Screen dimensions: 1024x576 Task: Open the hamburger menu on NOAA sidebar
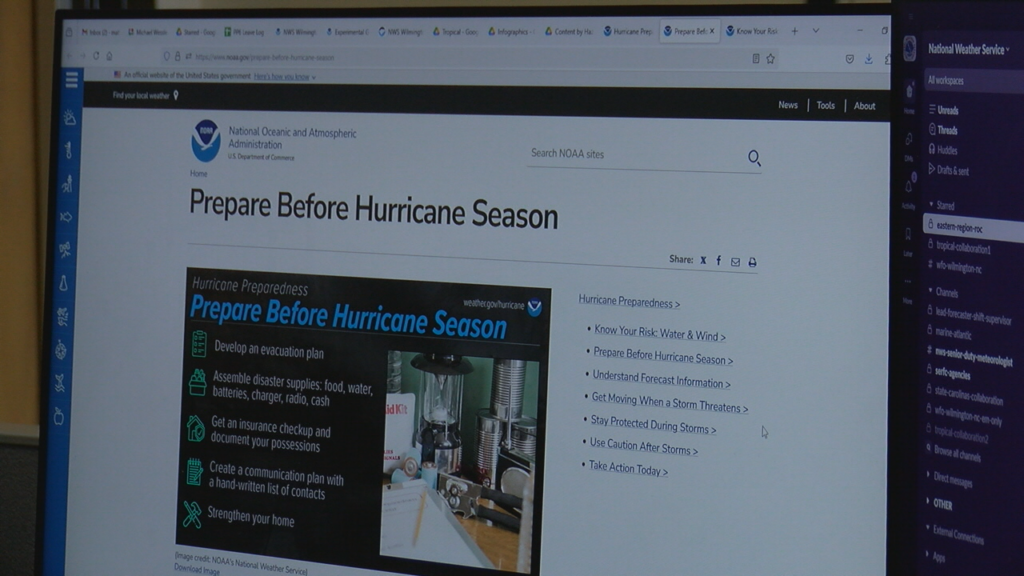click(x=72, y=80)
